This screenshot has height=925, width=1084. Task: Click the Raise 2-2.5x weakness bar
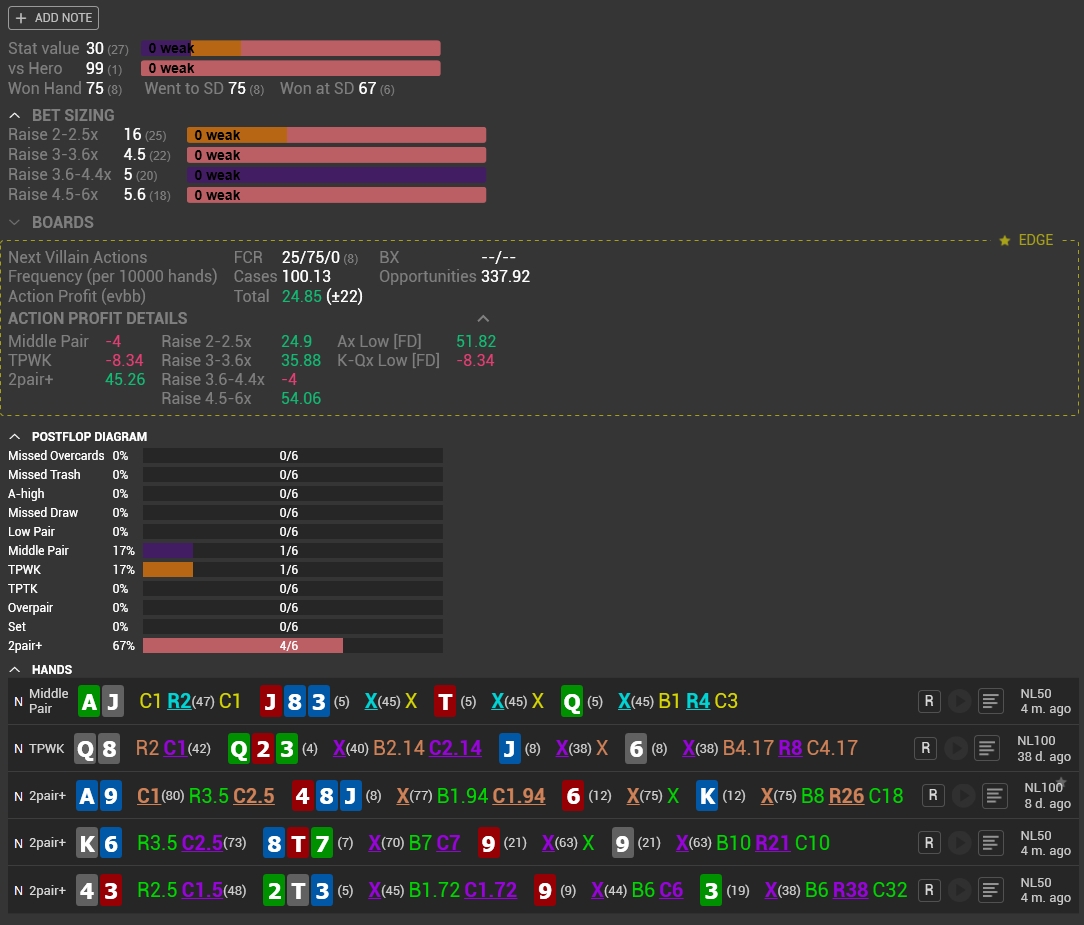click(336, 135)
